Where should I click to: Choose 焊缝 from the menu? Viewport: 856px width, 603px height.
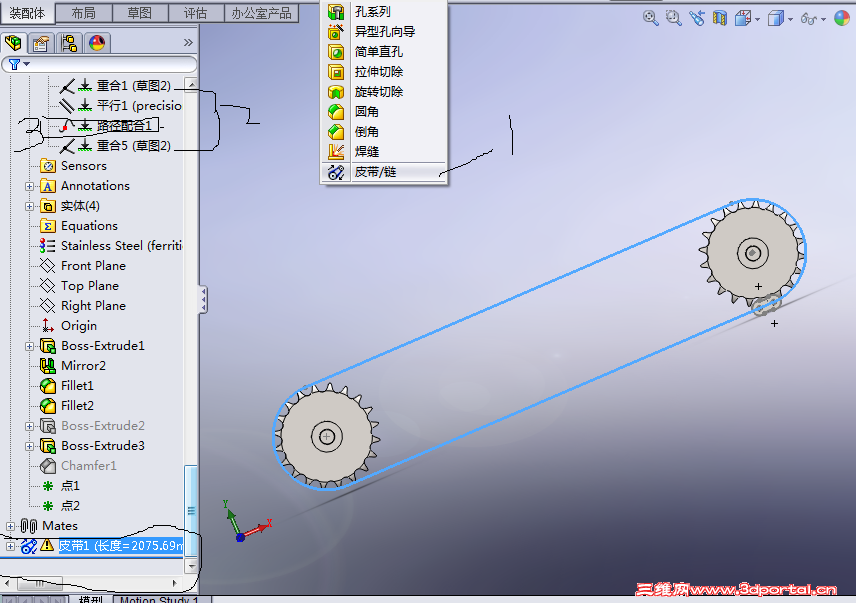point(384,152)
